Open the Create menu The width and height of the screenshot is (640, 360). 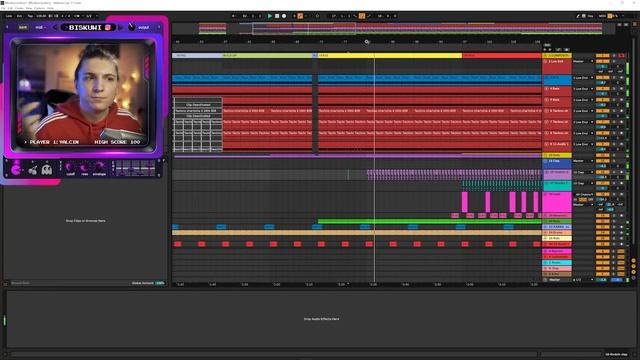pos(19,8)
